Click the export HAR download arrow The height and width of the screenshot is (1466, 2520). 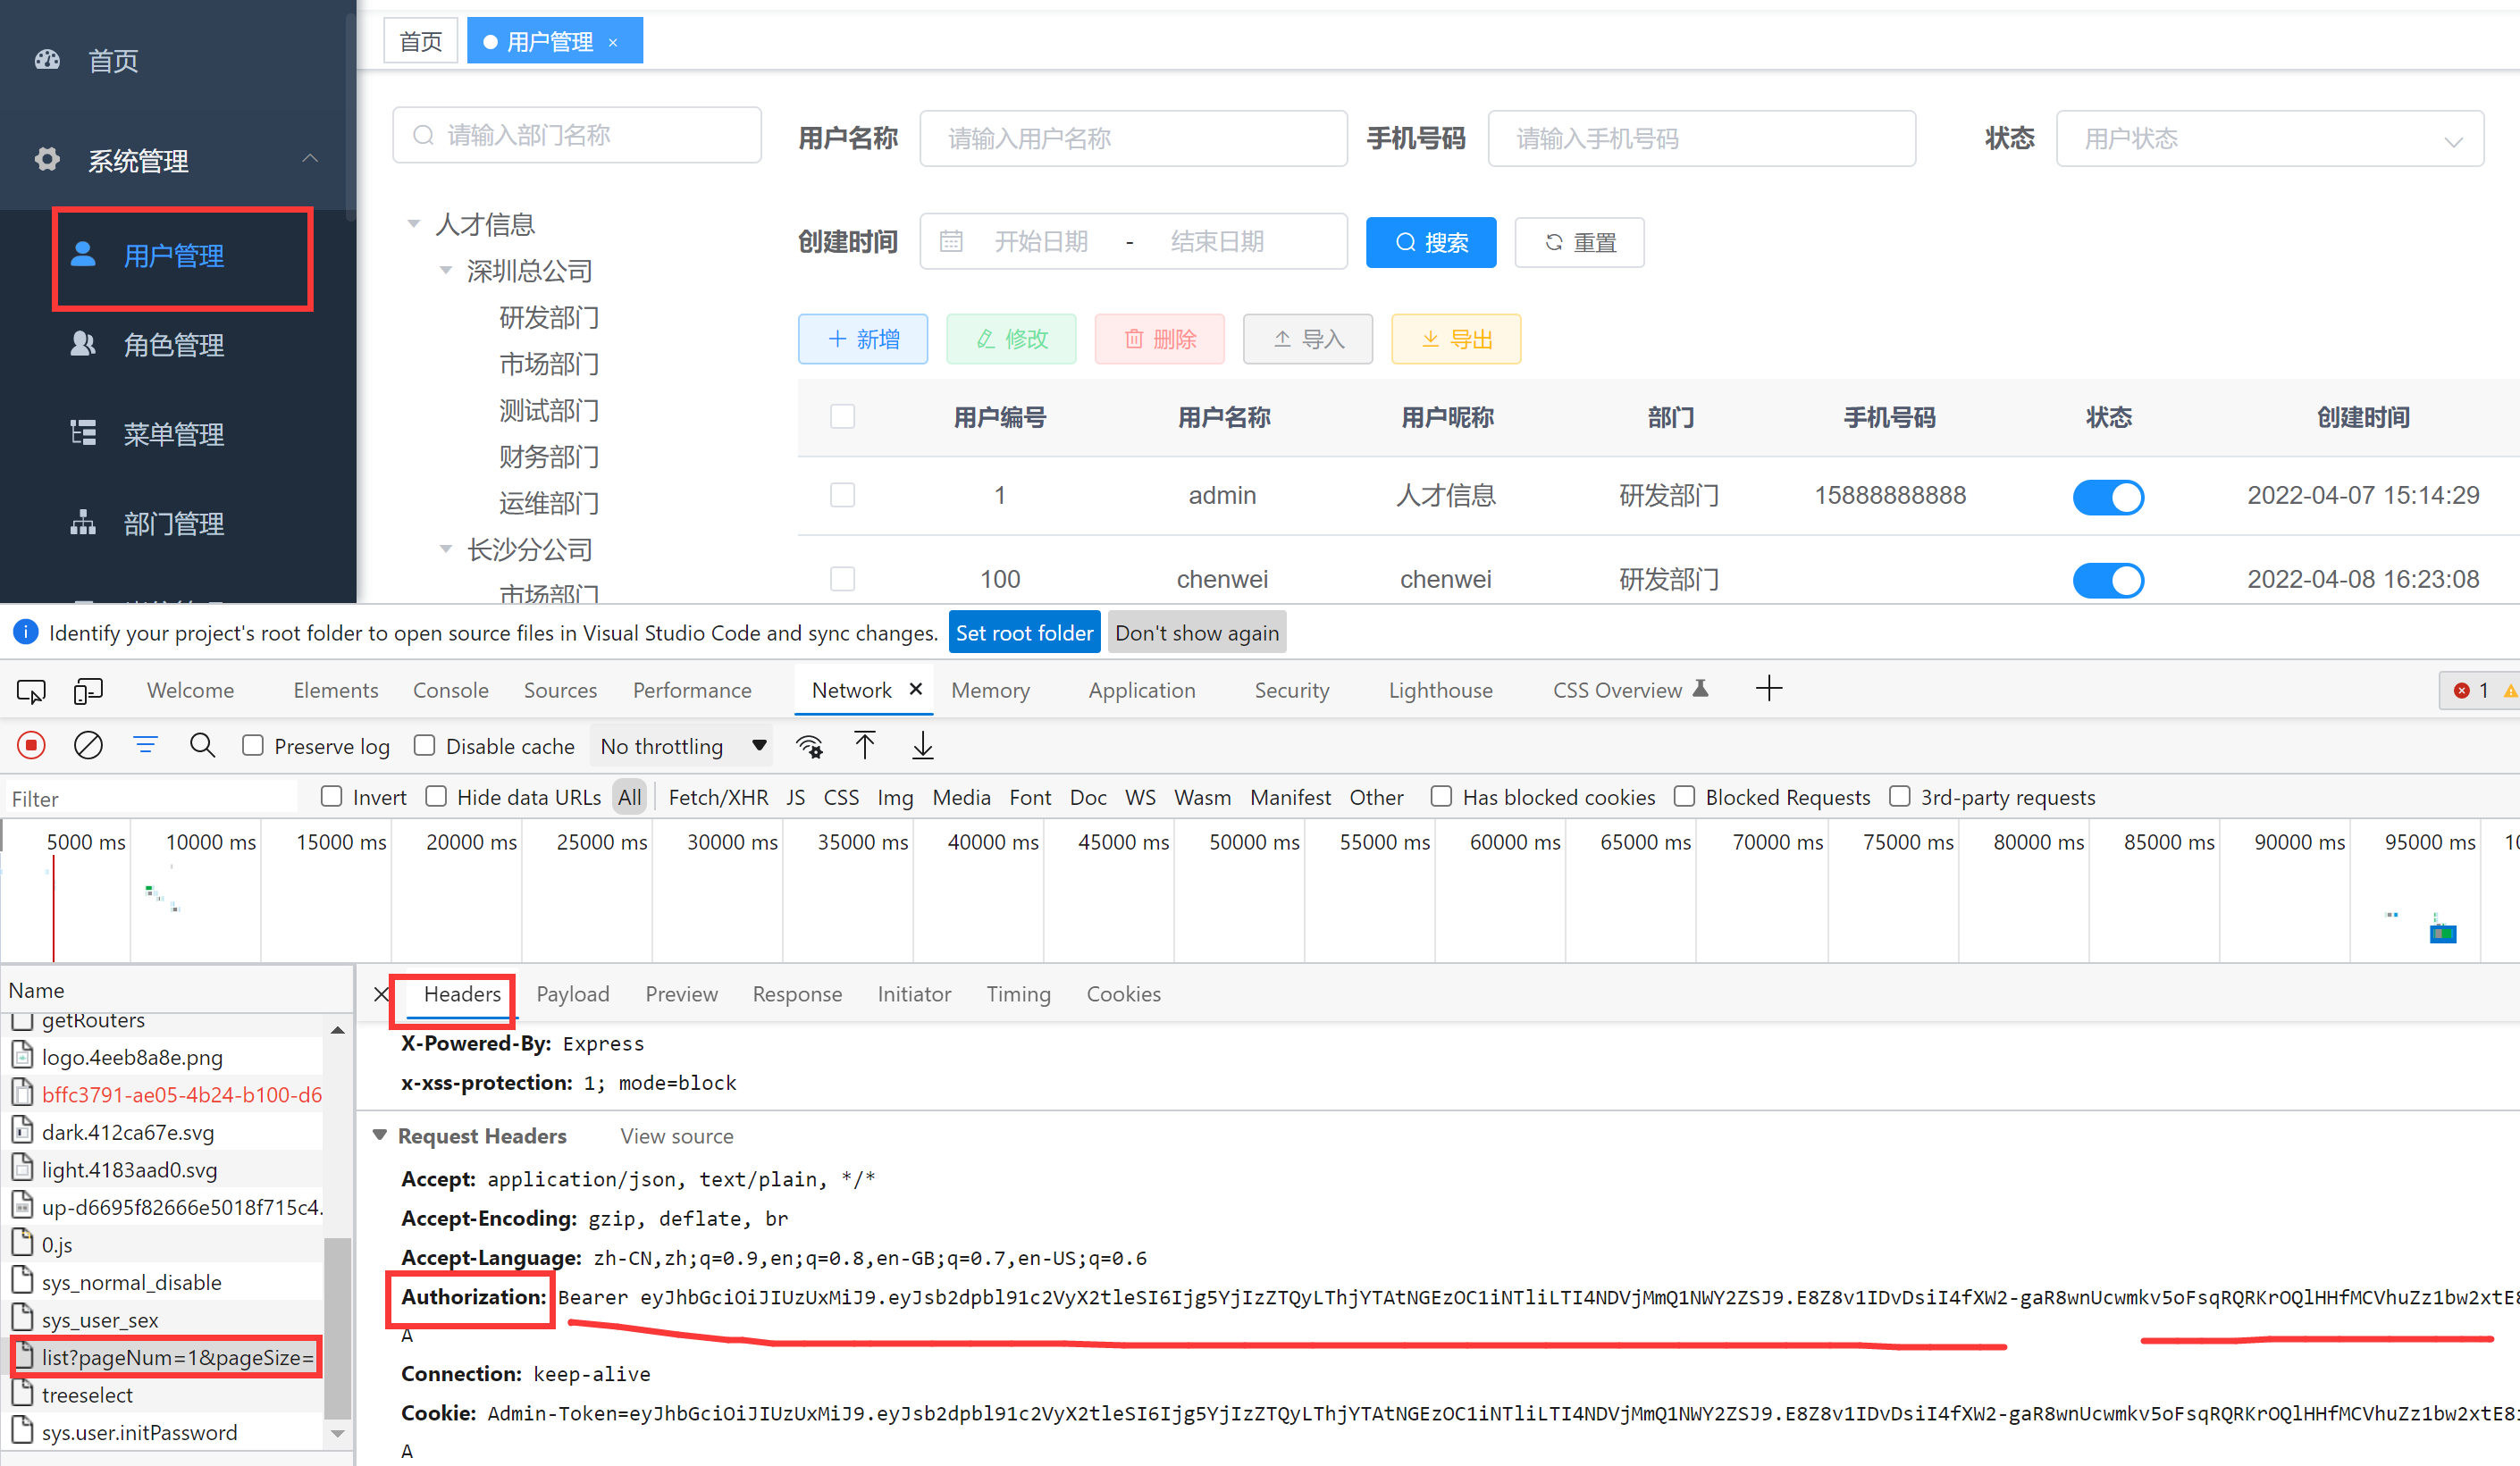click(922, 746)
